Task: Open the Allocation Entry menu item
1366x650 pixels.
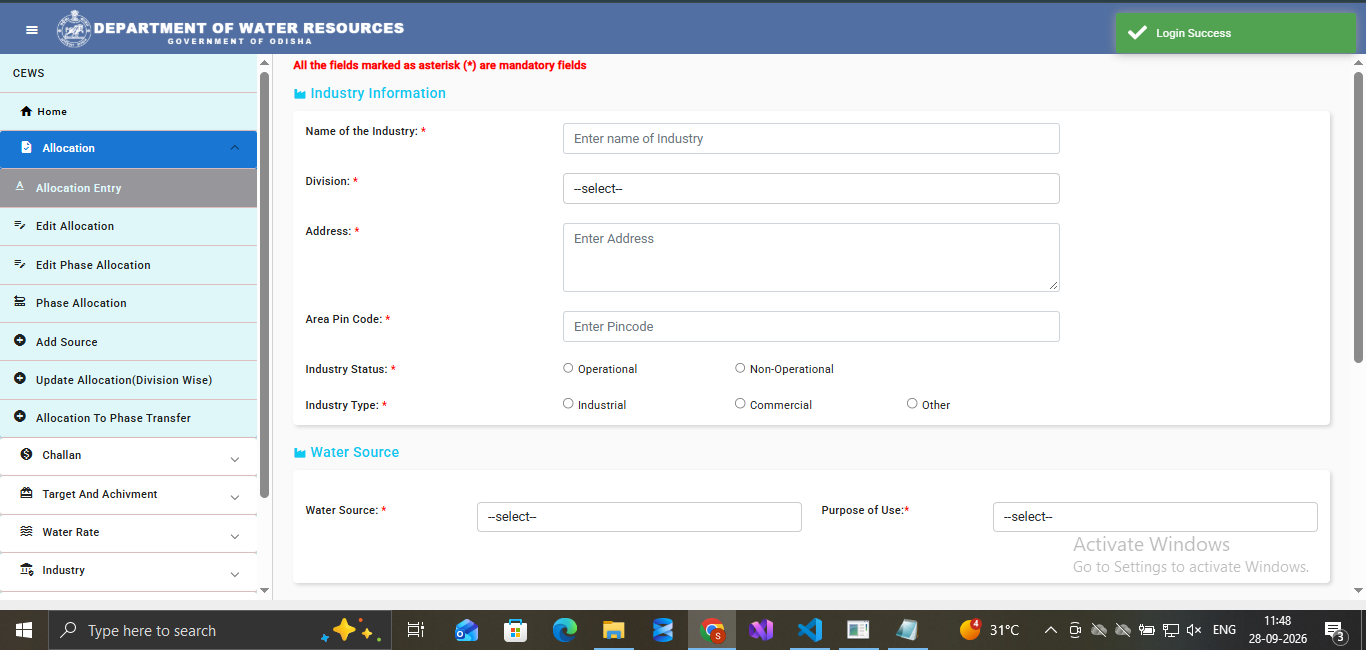Action: [128, 188]
